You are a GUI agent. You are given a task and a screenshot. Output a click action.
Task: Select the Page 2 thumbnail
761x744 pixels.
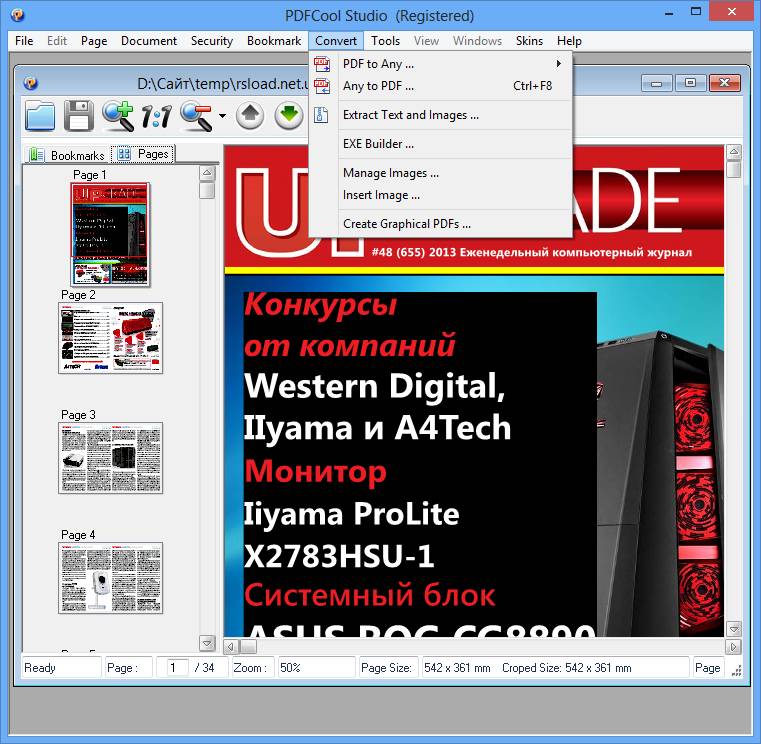coord(110,338)
